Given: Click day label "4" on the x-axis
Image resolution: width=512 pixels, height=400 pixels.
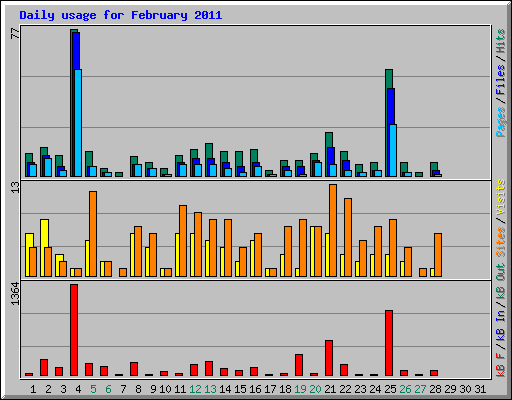Looking at the screenshot, I should coord(78,389).
